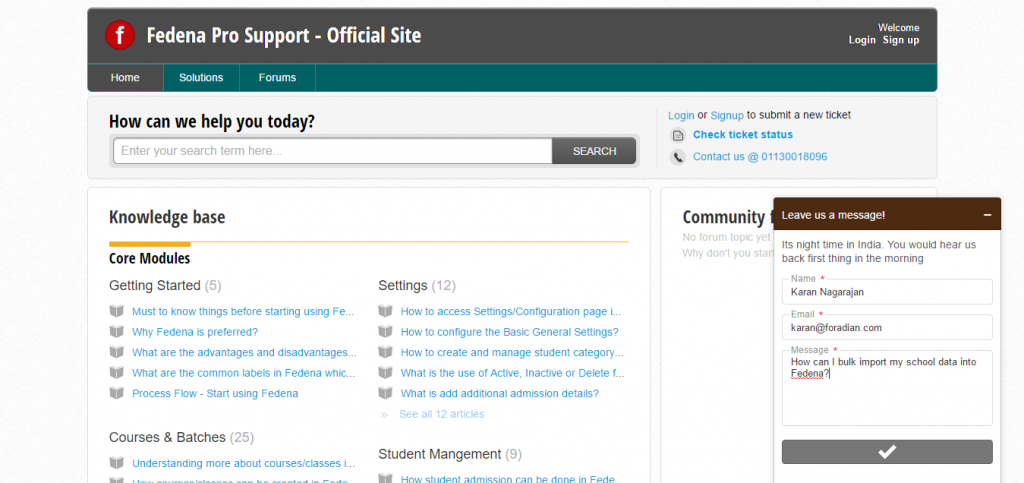Click the Knowledge base heading
Screen dimensions: 1024x483
(x=167, y=217)
